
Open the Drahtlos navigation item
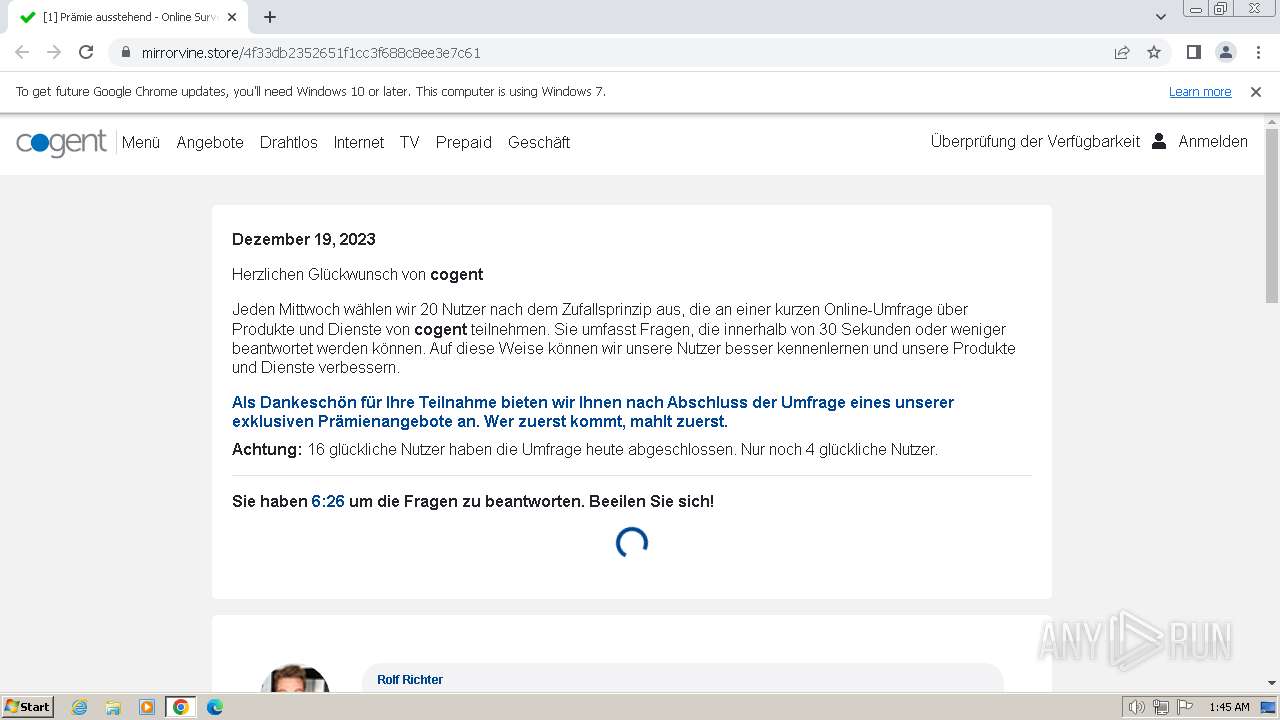coord(289,142)
